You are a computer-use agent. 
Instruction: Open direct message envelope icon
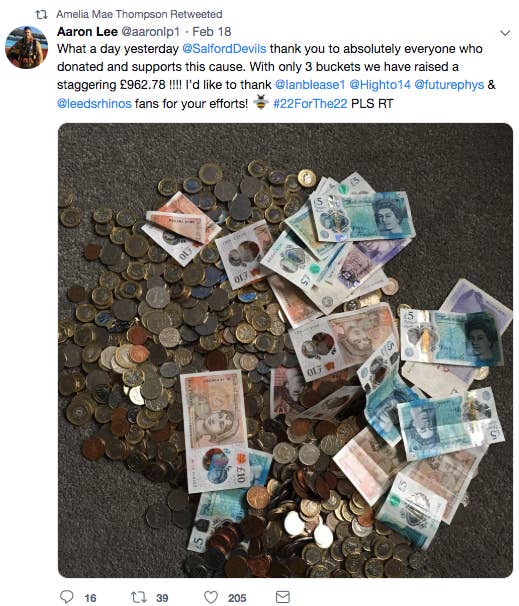tap(283, 597)
